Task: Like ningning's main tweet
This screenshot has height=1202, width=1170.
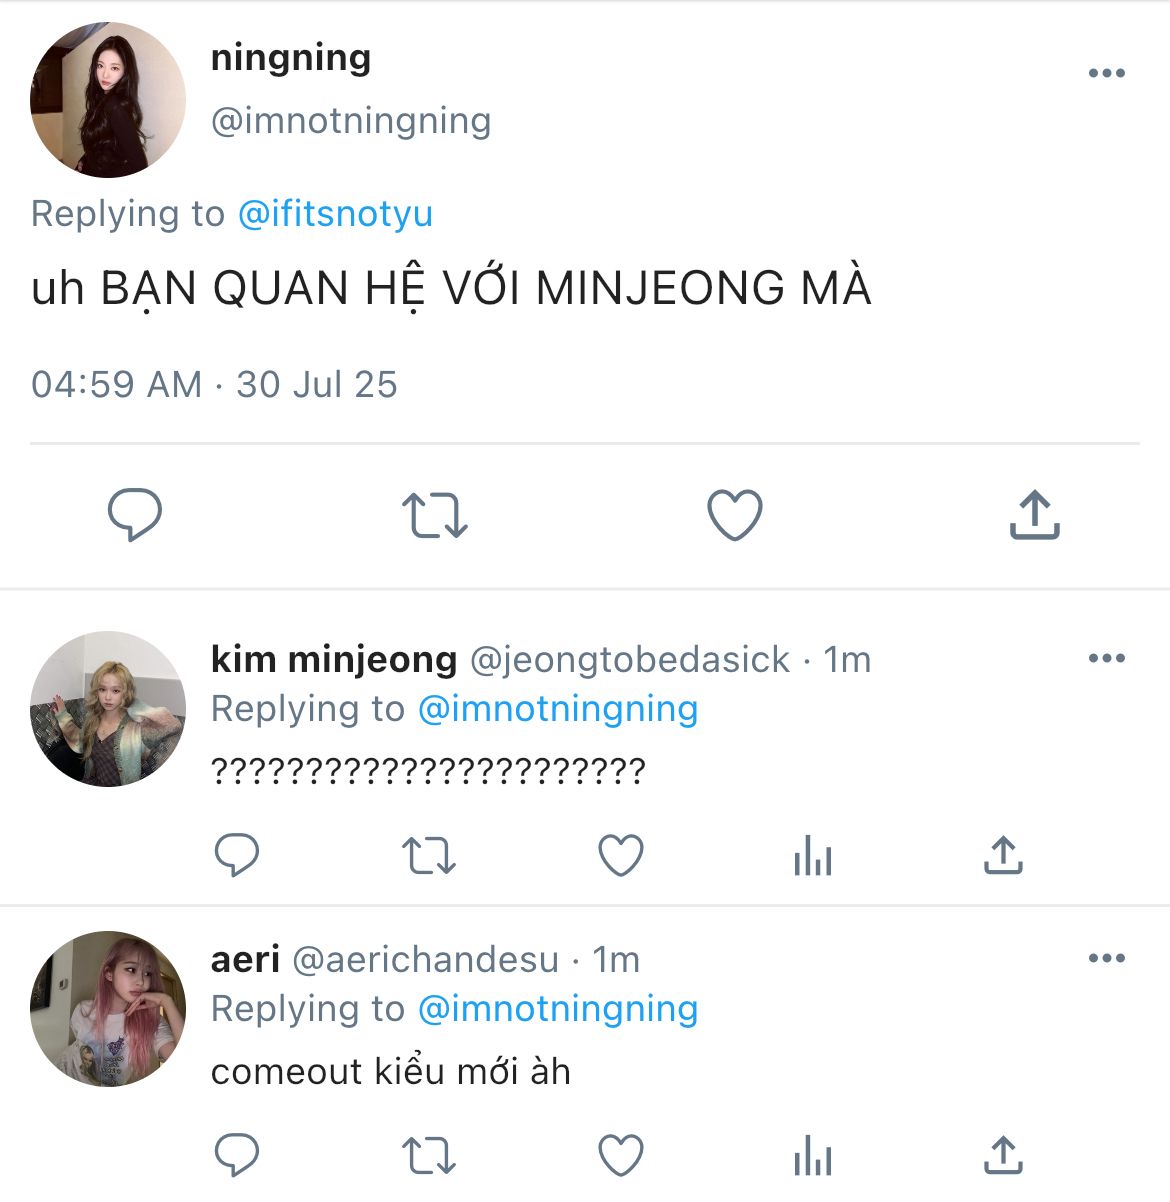Action: [x=735, y=515]
